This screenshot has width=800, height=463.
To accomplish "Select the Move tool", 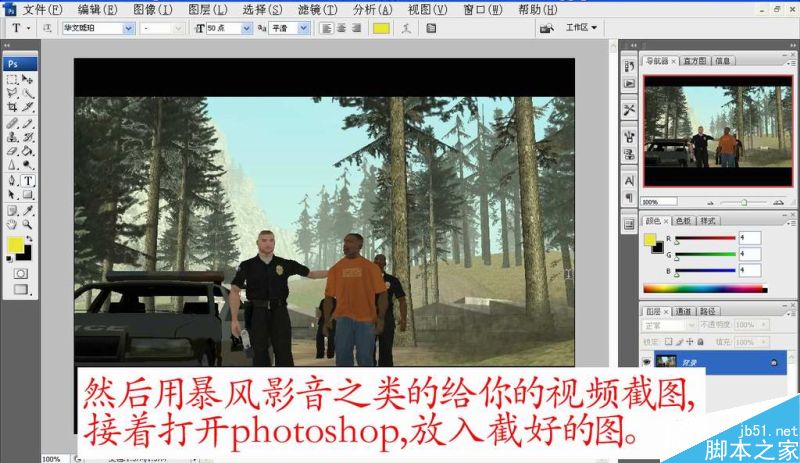I will 28,80.
